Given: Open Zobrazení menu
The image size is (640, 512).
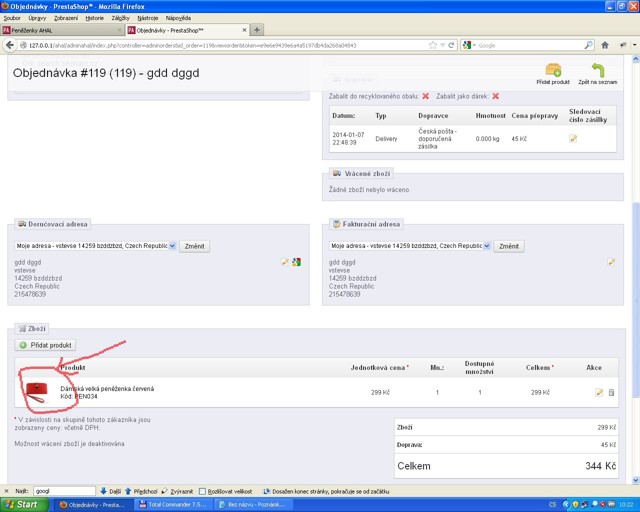Looking at the screenshot, I should point(66,18).
